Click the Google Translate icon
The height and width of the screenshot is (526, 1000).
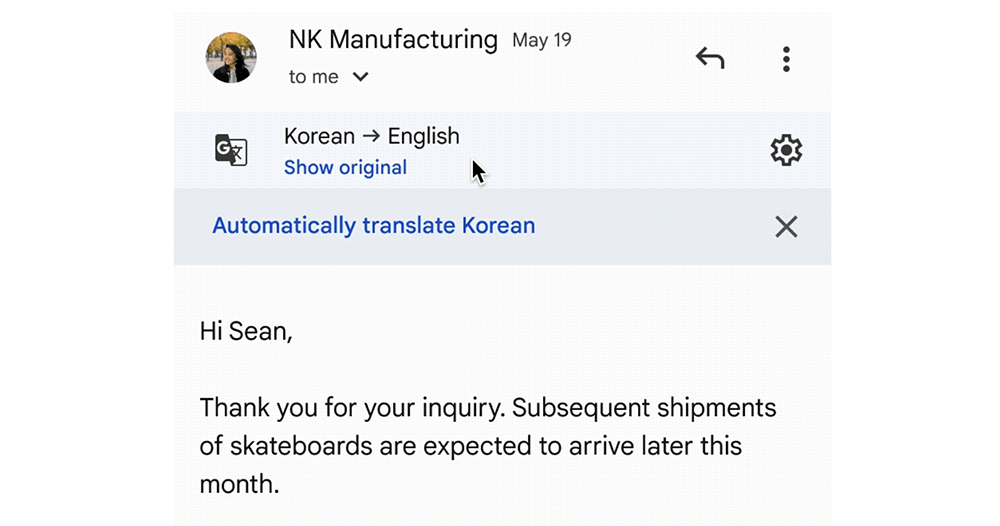pos(231,150)
